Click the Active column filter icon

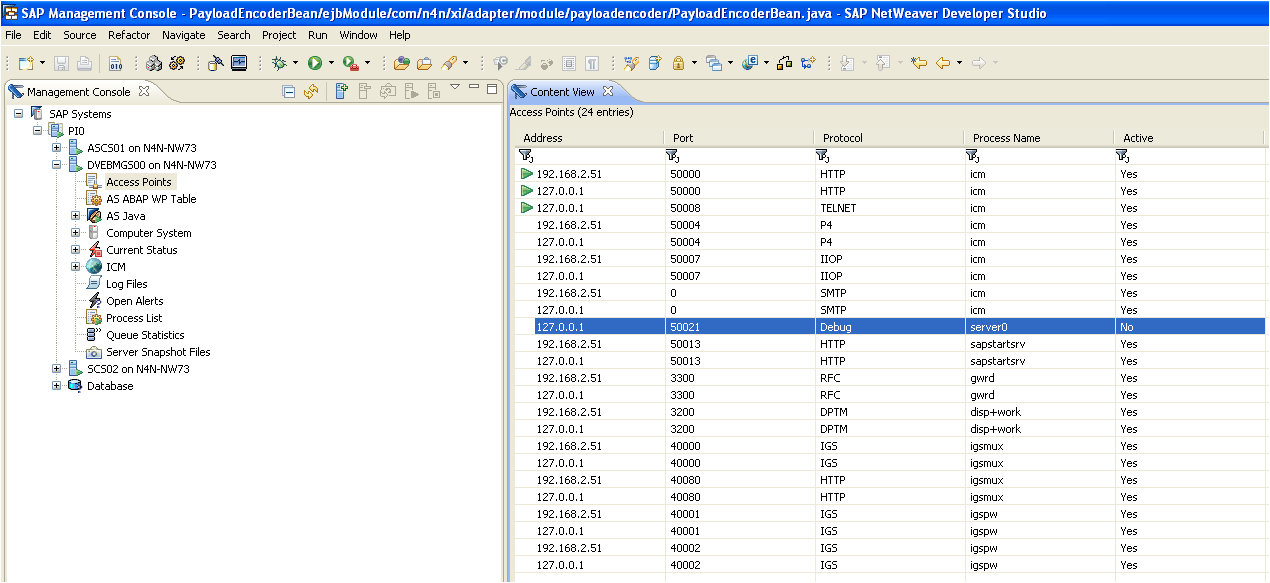click(1122, 156)
